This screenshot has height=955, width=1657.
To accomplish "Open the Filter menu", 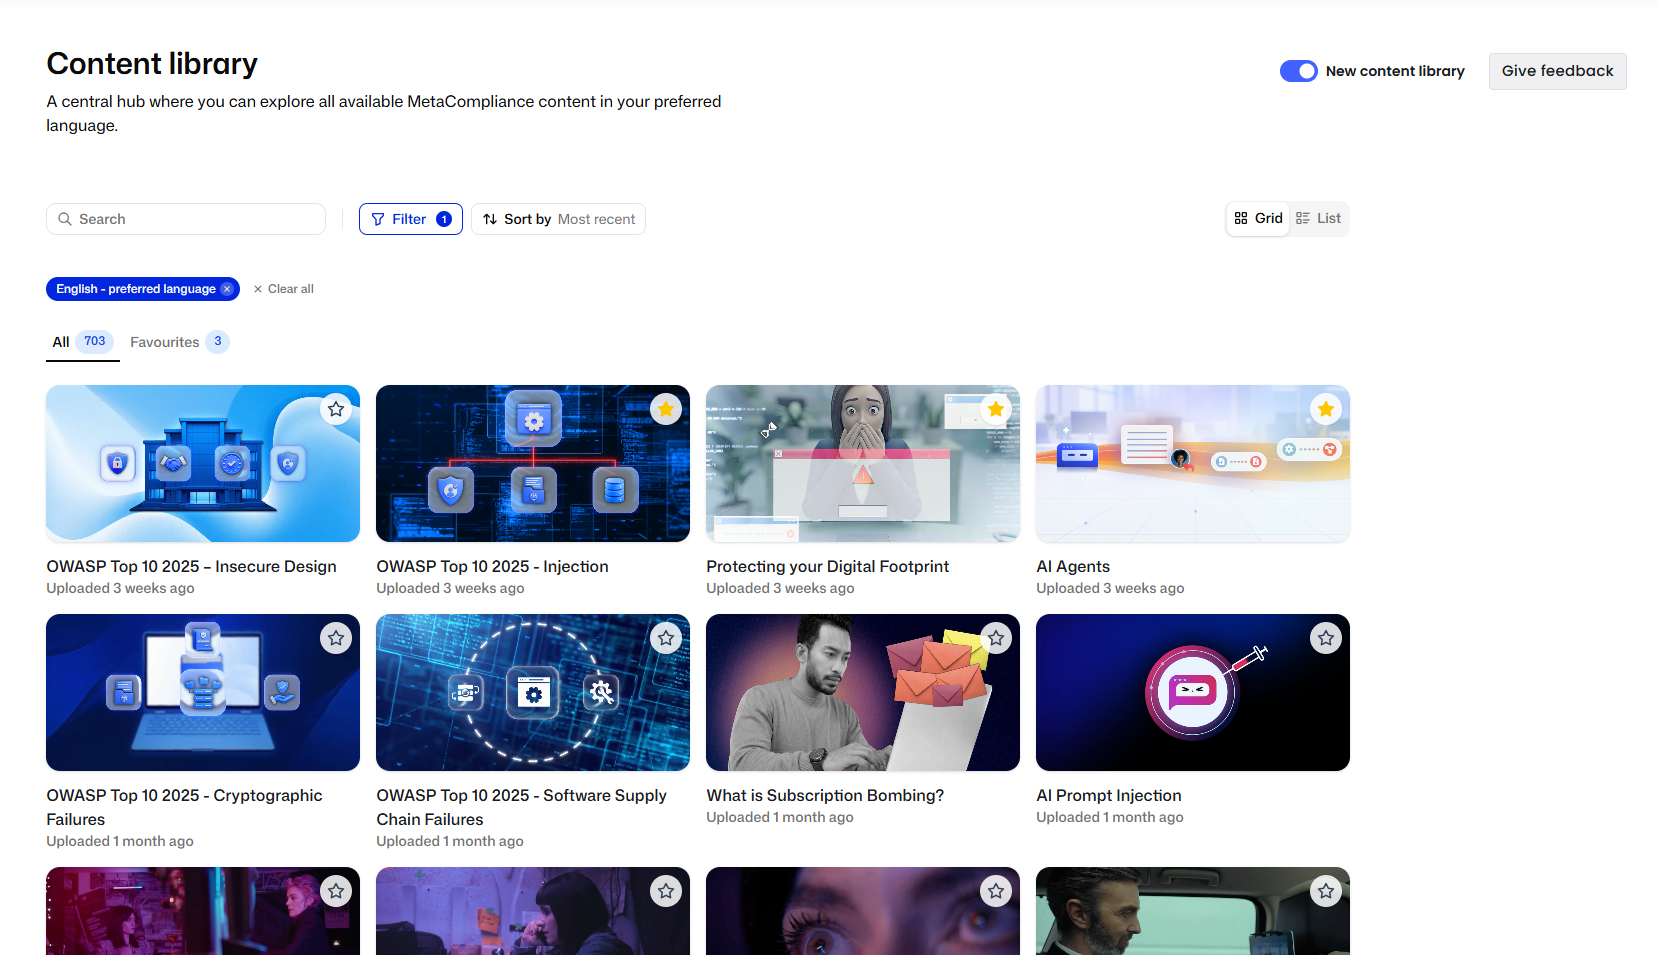I will 411,219.
